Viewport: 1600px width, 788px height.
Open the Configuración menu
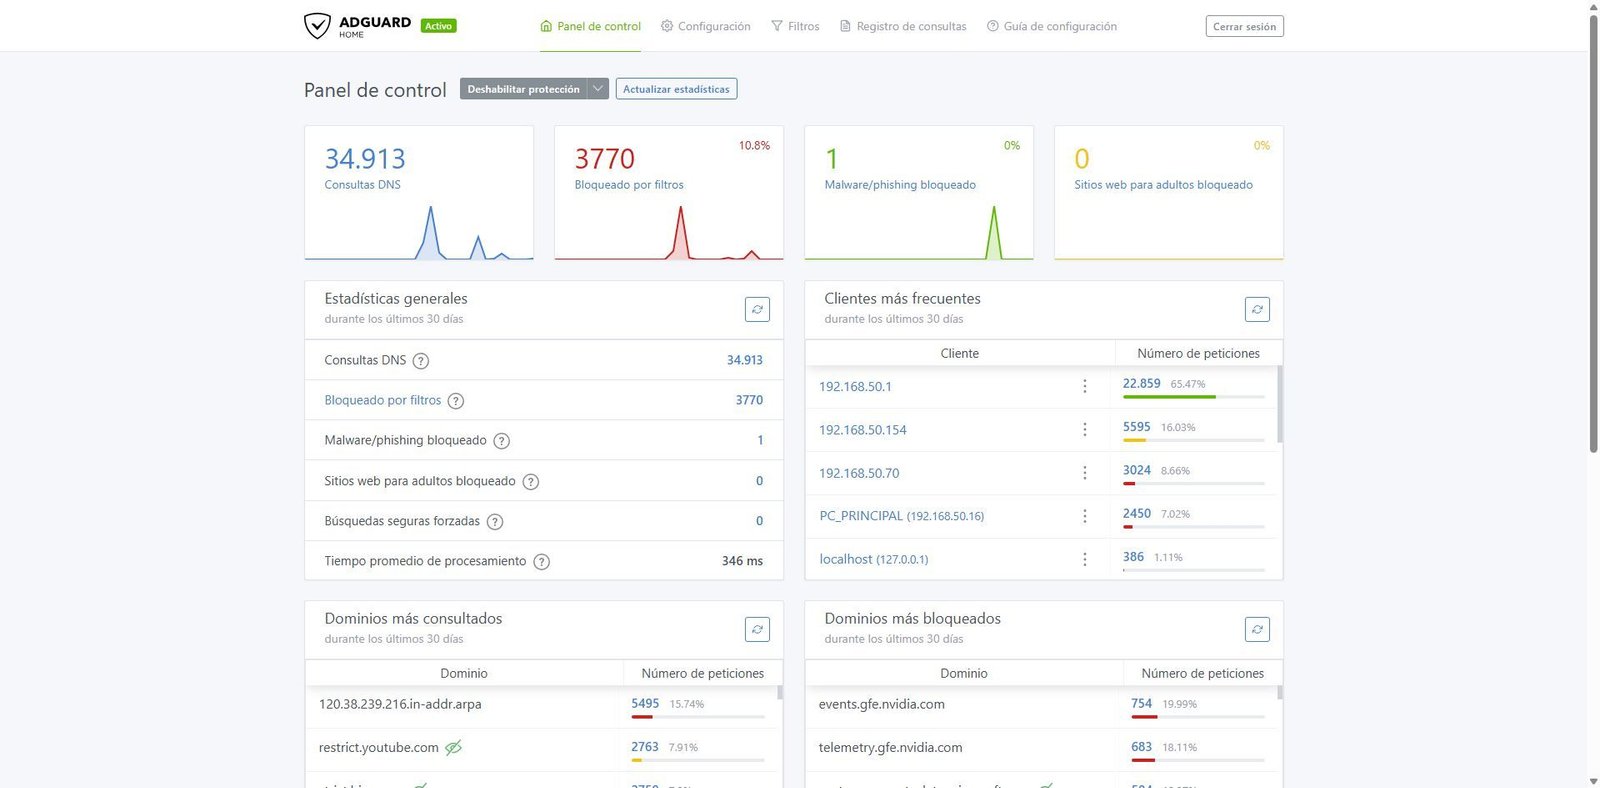coord(705,26)
